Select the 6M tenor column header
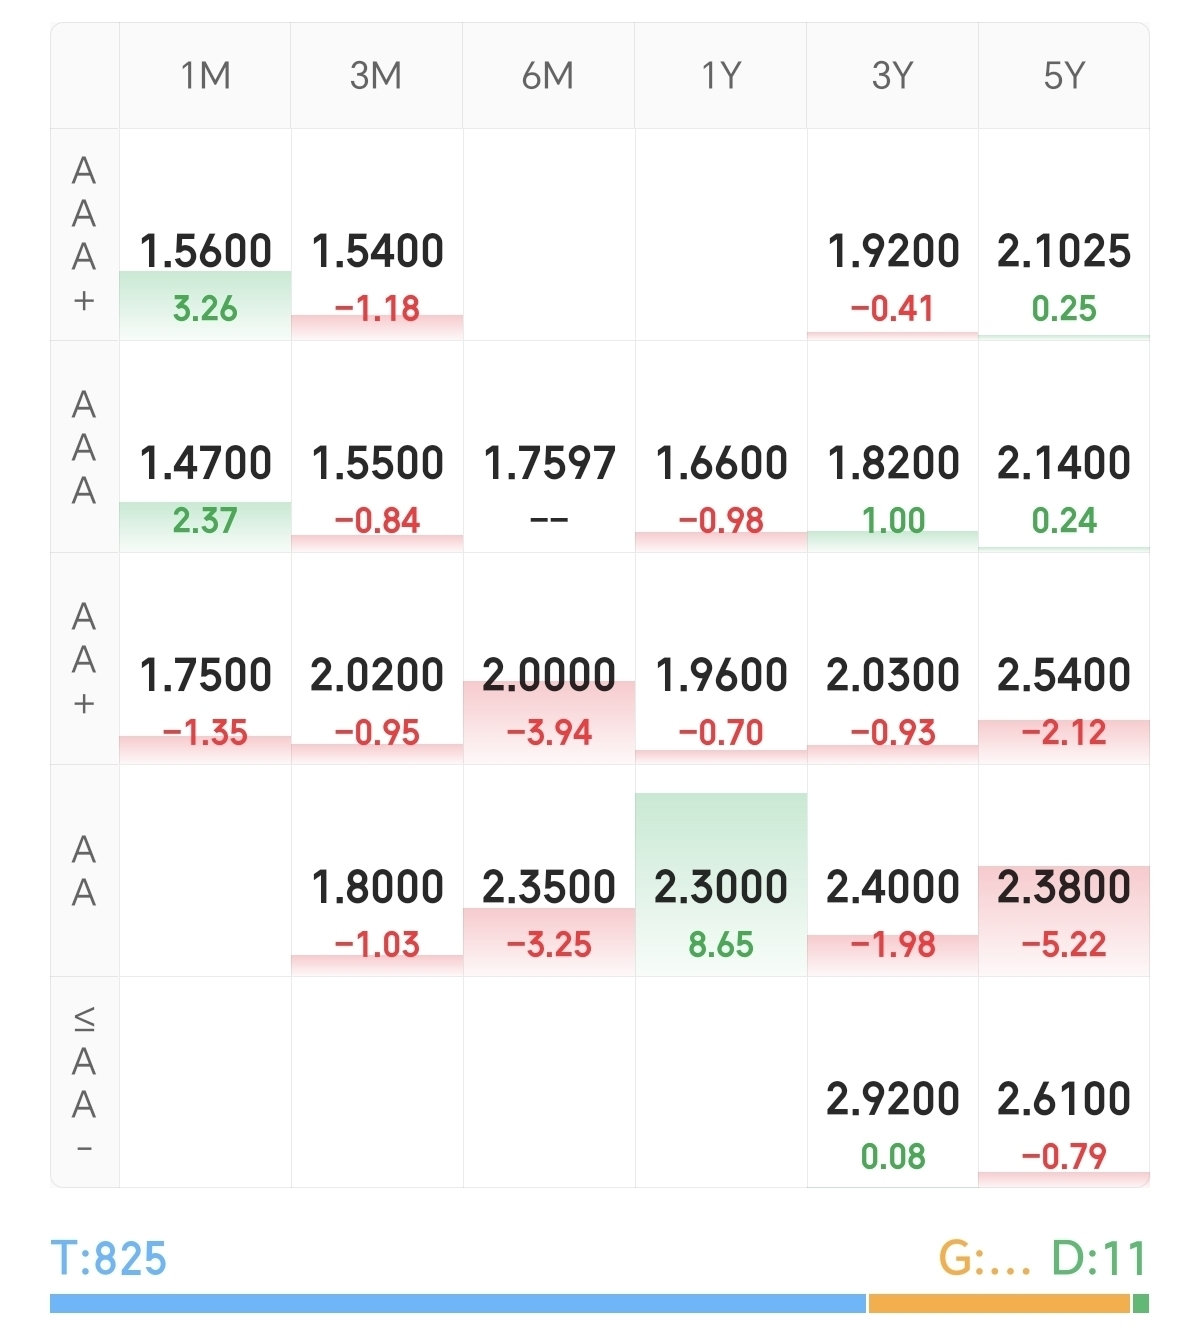 [x=548, y=76]
